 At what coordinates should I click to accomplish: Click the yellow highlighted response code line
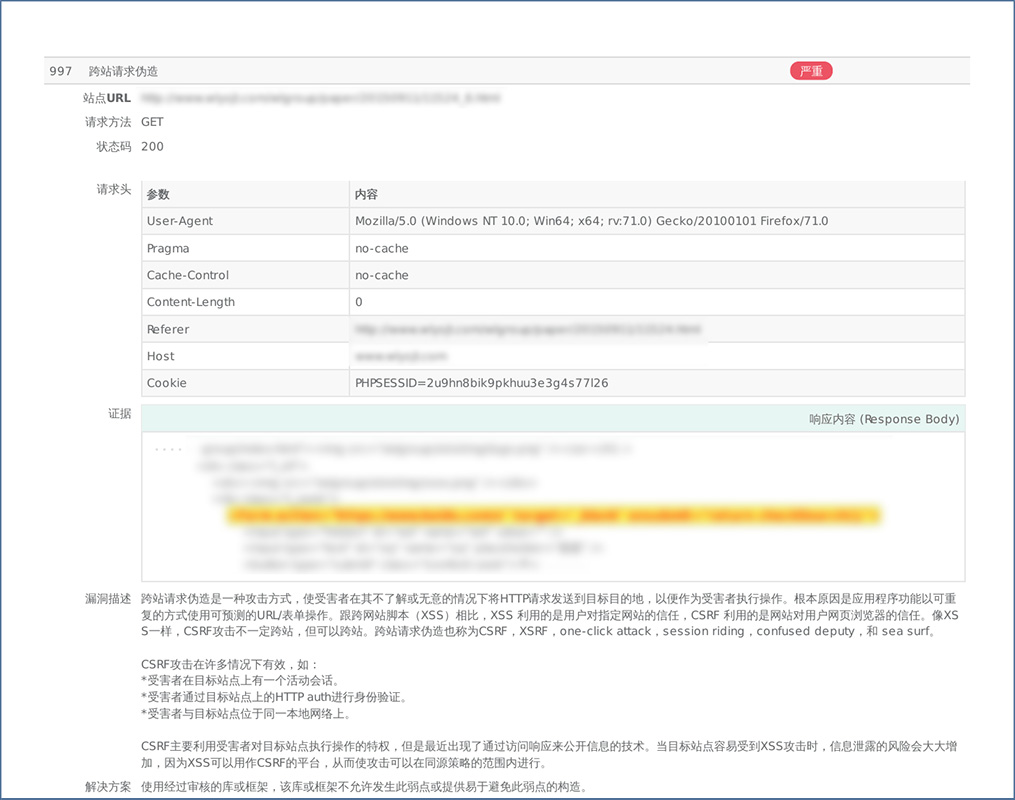tap(553, 515)
